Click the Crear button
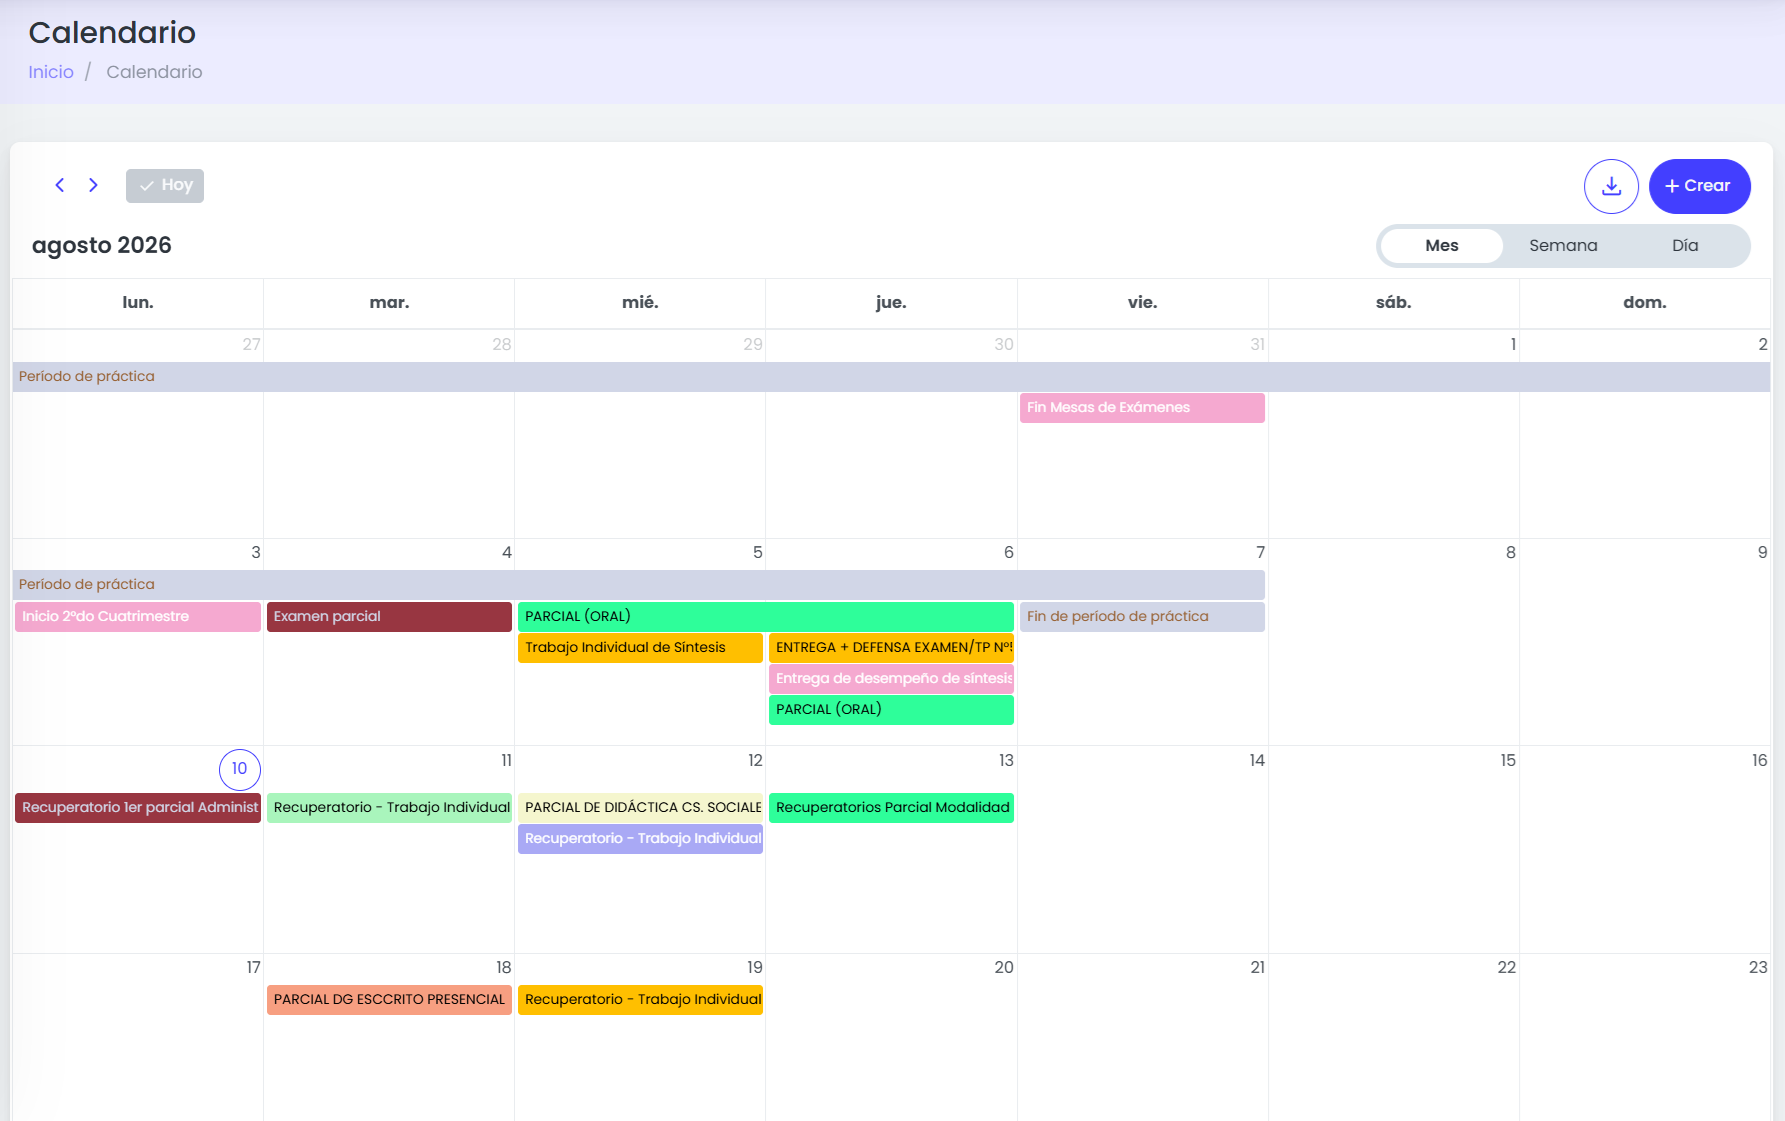 tap(1699, 186)
